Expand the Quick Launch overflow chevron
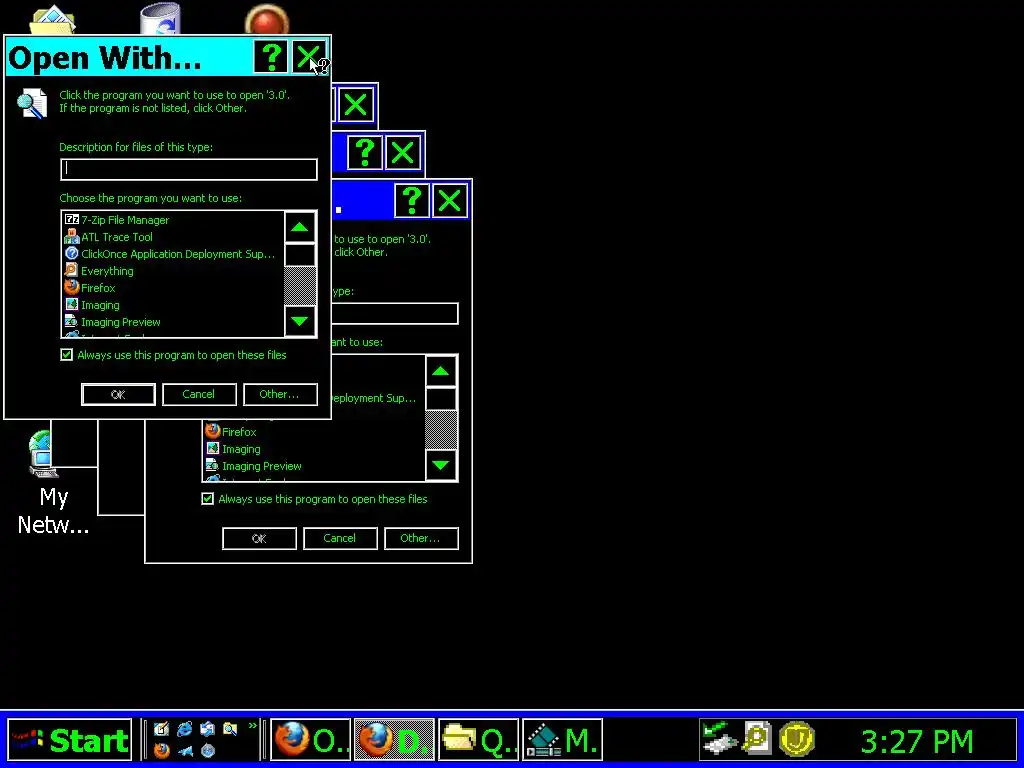 pos(253,726)
